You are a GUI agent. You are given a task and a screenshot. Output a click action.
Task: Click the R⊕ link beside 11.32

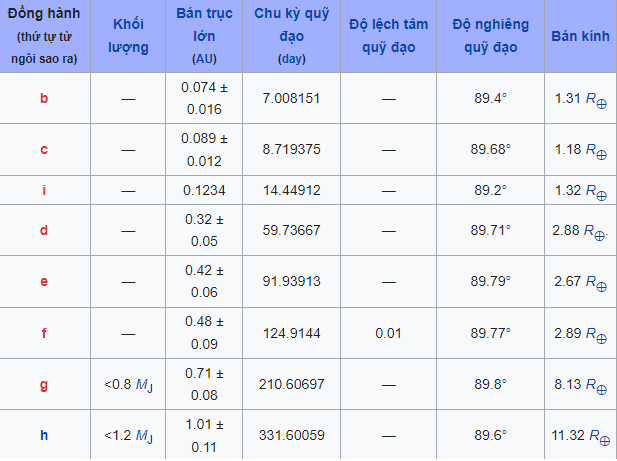(x=596, y=436)
